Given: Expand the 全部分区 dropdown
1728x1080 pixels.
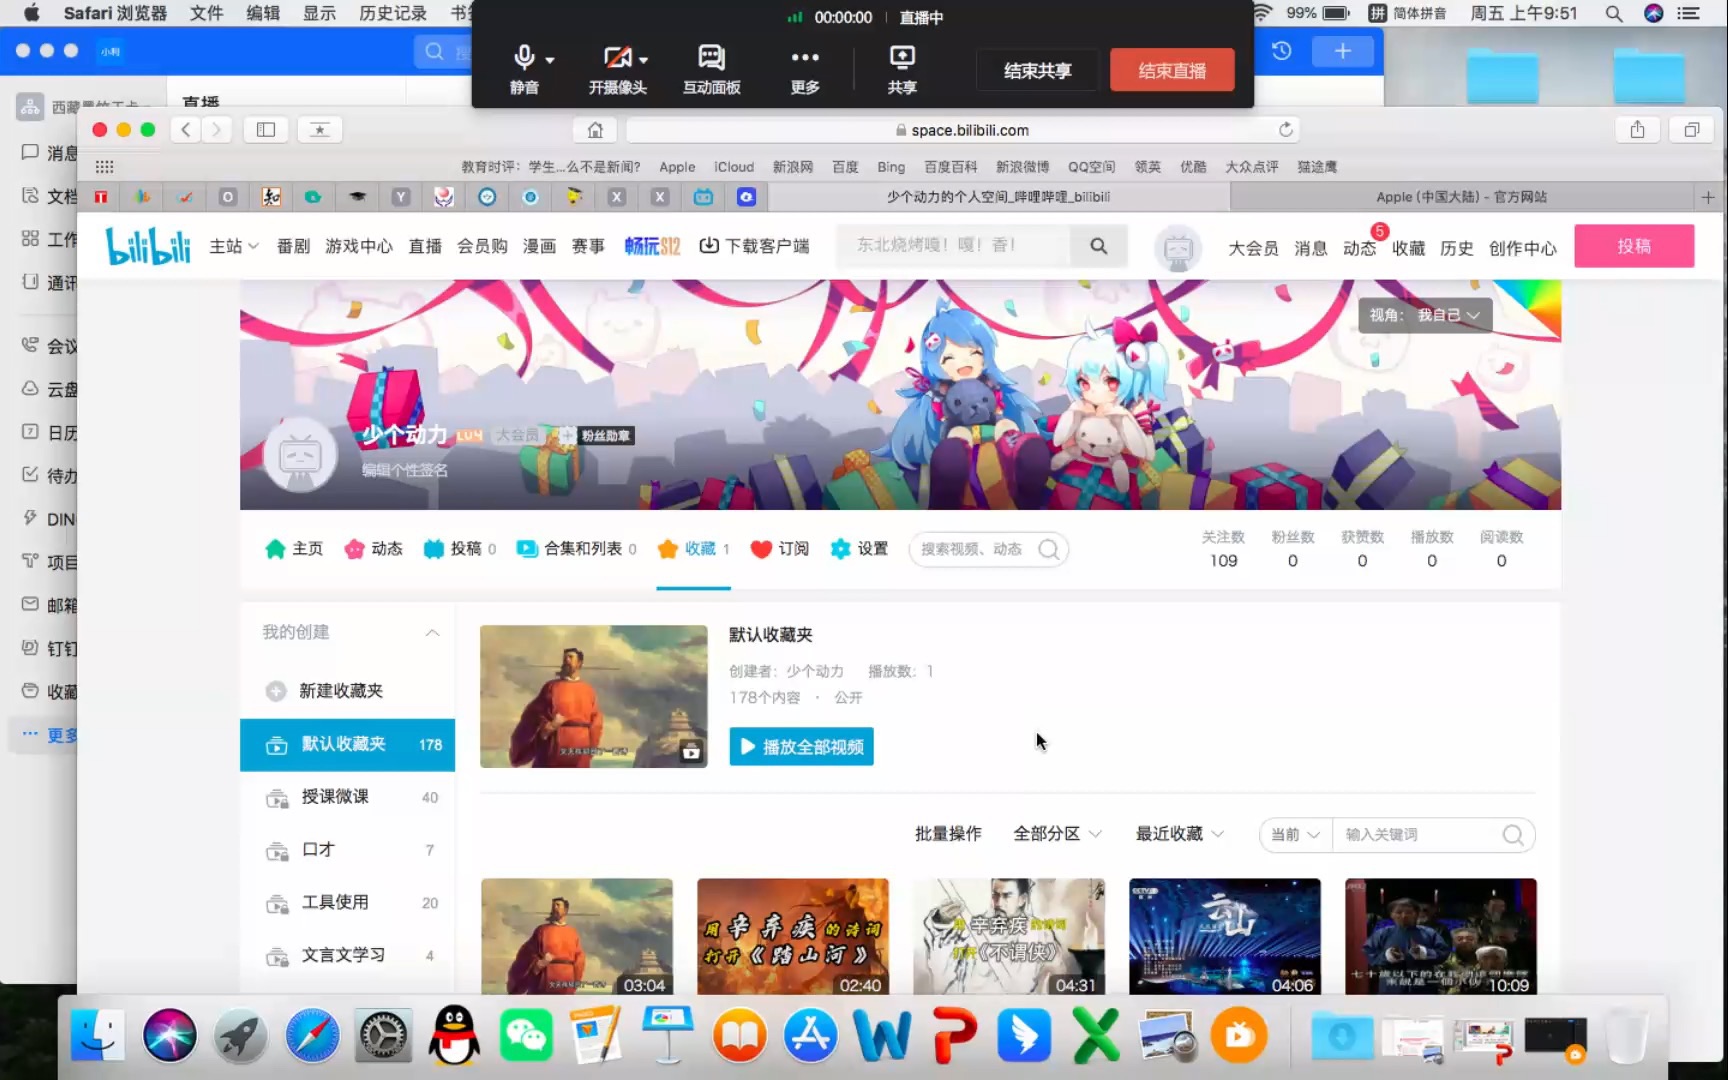Looking at the screenshot, I should (x=1057, y=834).
